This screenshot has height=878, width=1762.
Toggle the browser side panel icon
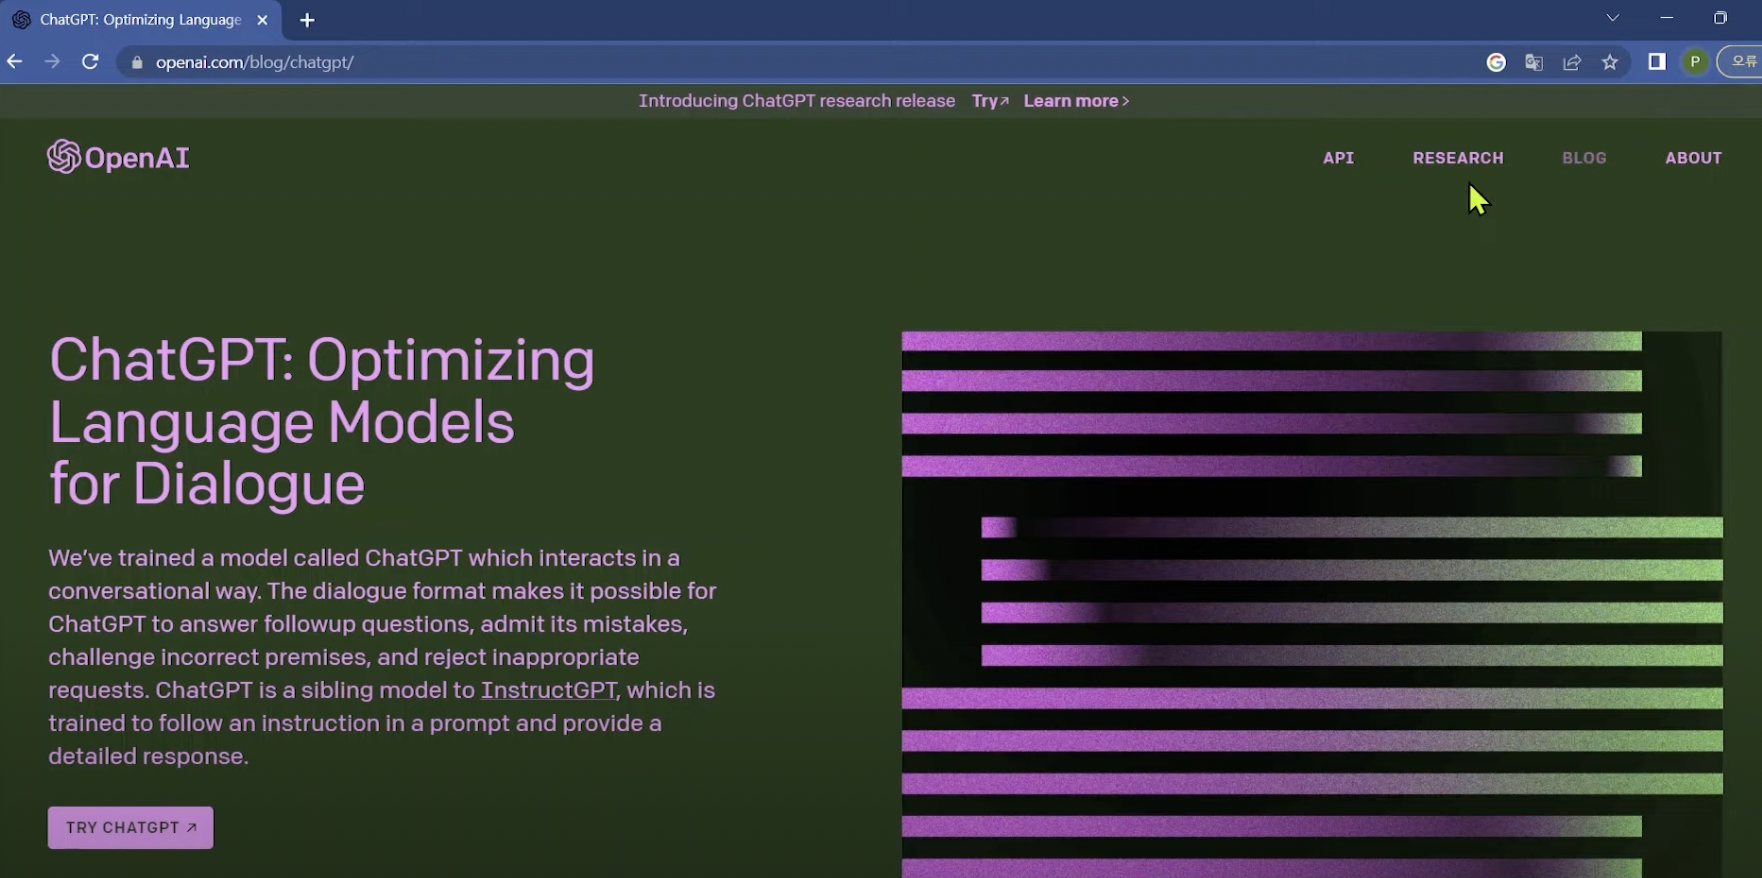tap(1657, 62)
